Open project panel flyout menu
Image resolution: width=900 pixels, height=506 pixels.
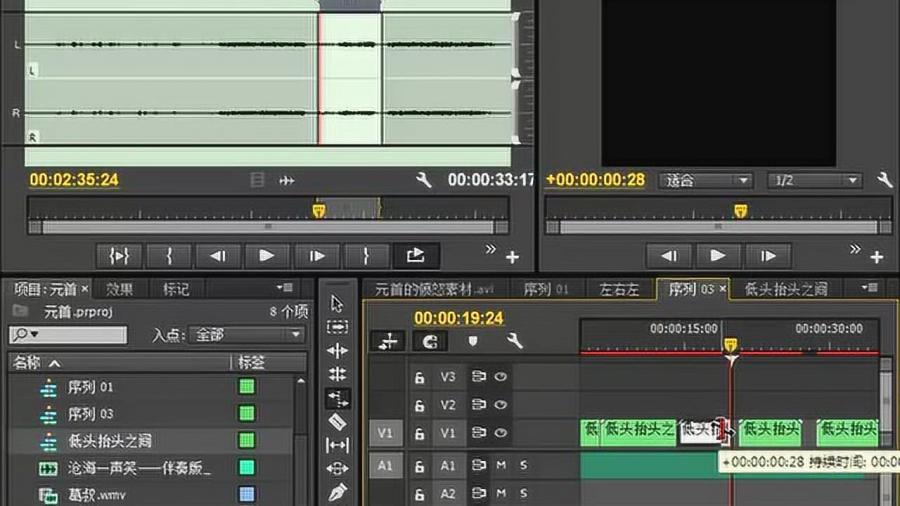pos(285,287)
